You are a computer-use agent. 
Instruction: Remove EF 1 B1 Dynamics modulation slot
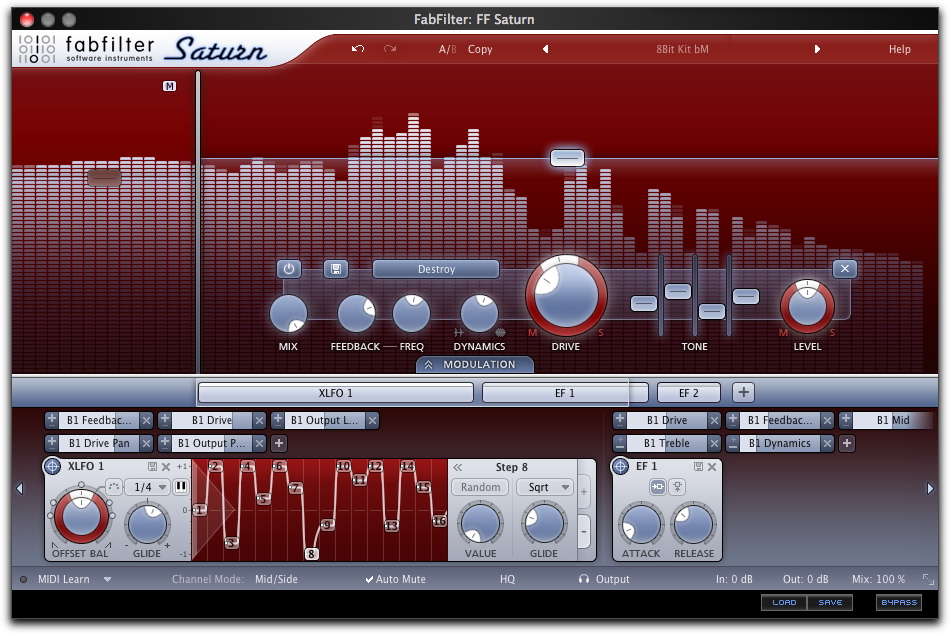[827, 443]
